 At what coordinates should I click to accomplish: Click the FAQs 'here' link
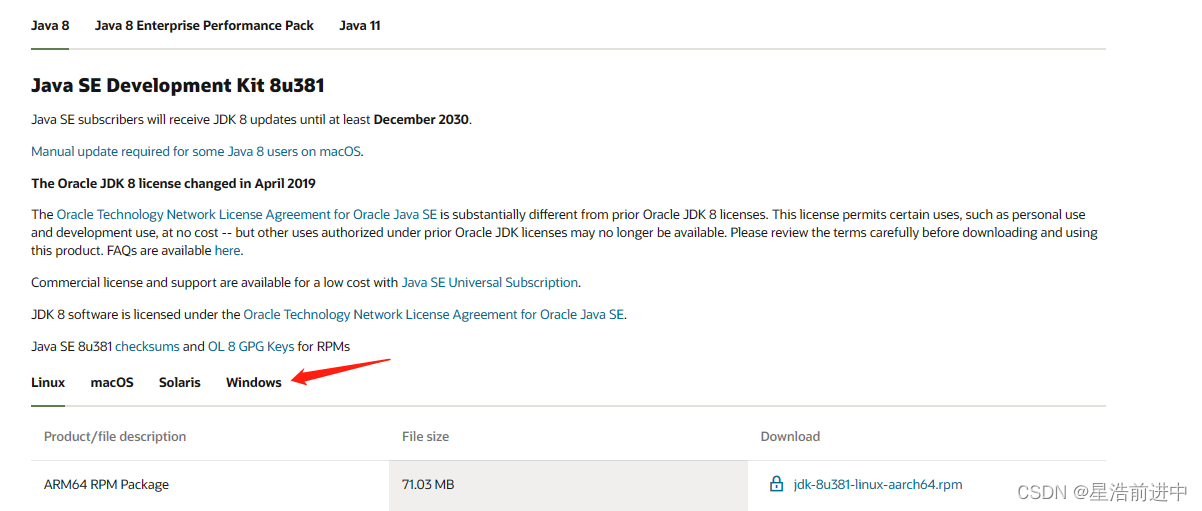(x=227, y=250)
